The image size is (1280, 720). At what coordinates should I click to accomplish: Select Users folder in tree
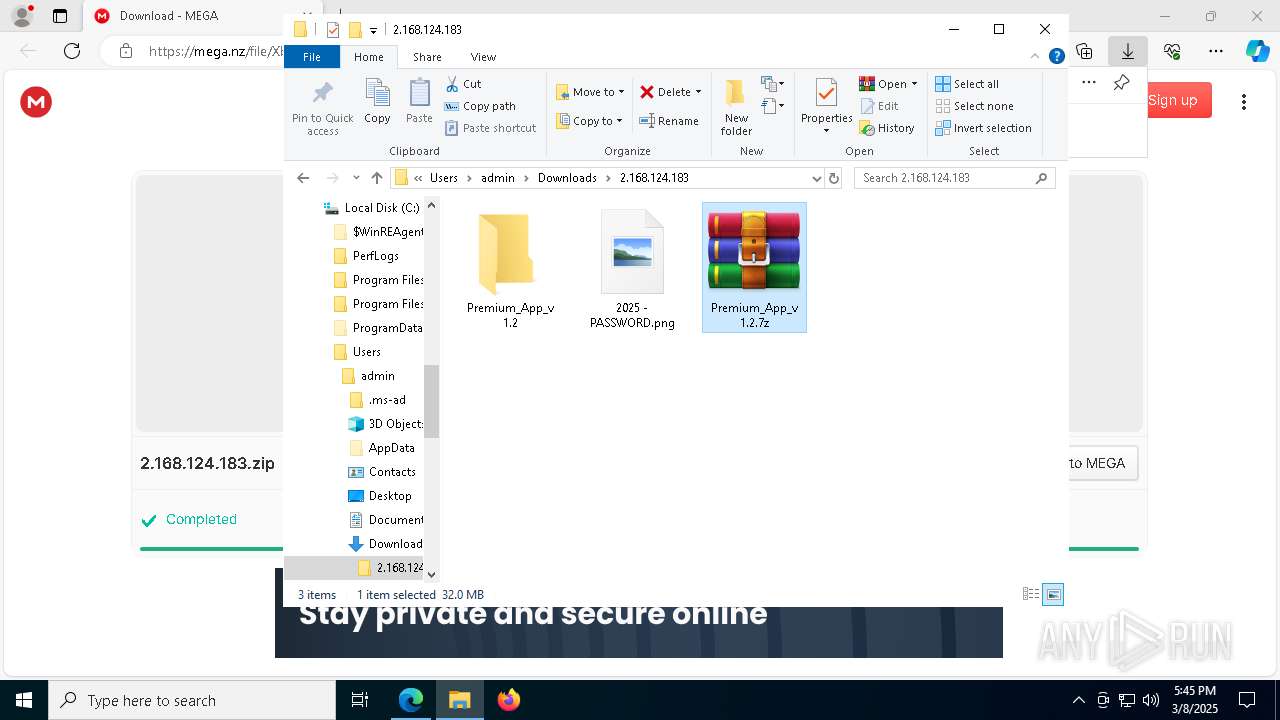366,352
